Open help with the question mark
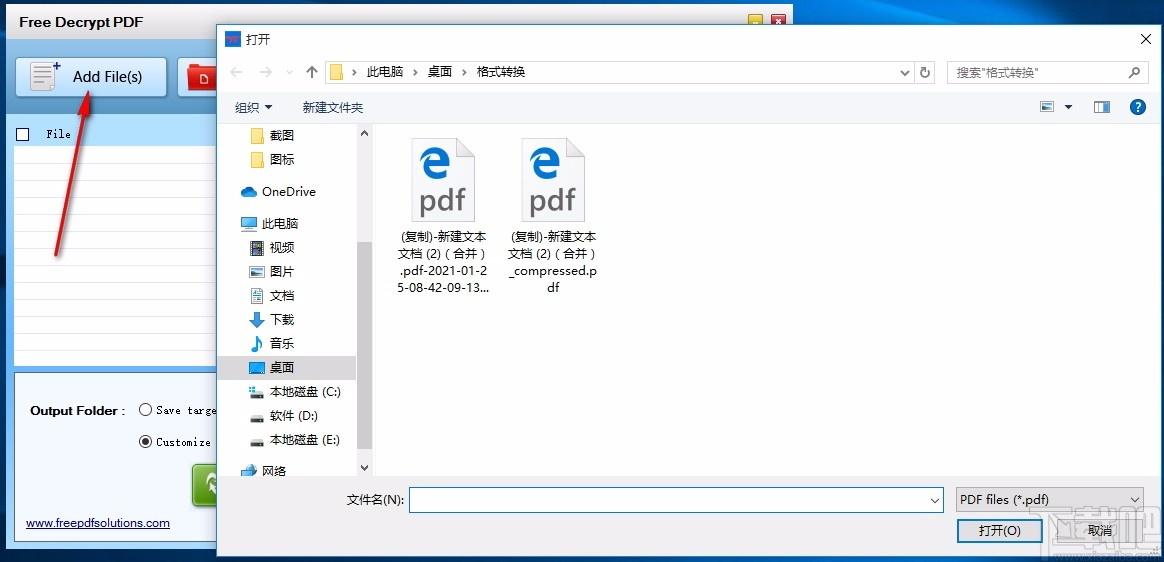1164x562 pixels. pyautogui.click(x=1137, y=107)
